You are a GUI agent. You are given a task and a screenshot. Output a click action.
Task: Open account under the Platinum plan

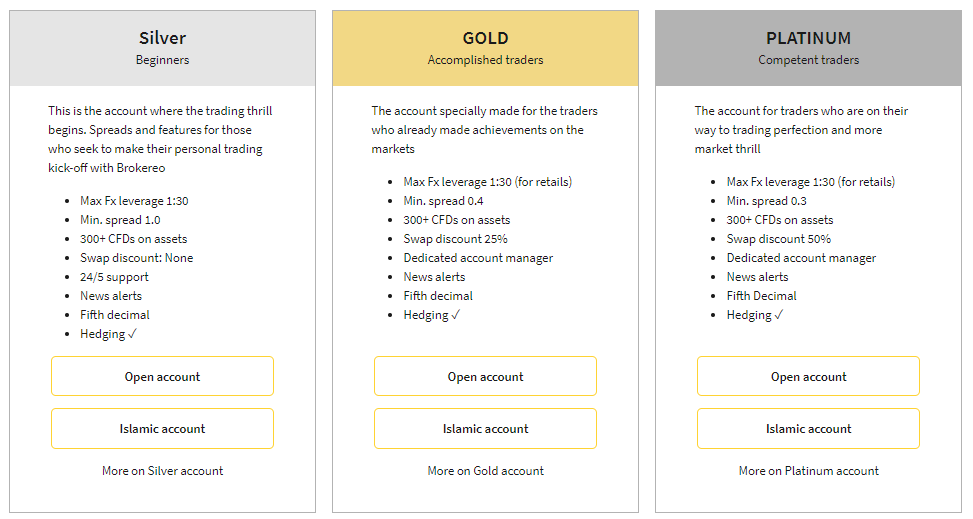click(x=808, y=377)
